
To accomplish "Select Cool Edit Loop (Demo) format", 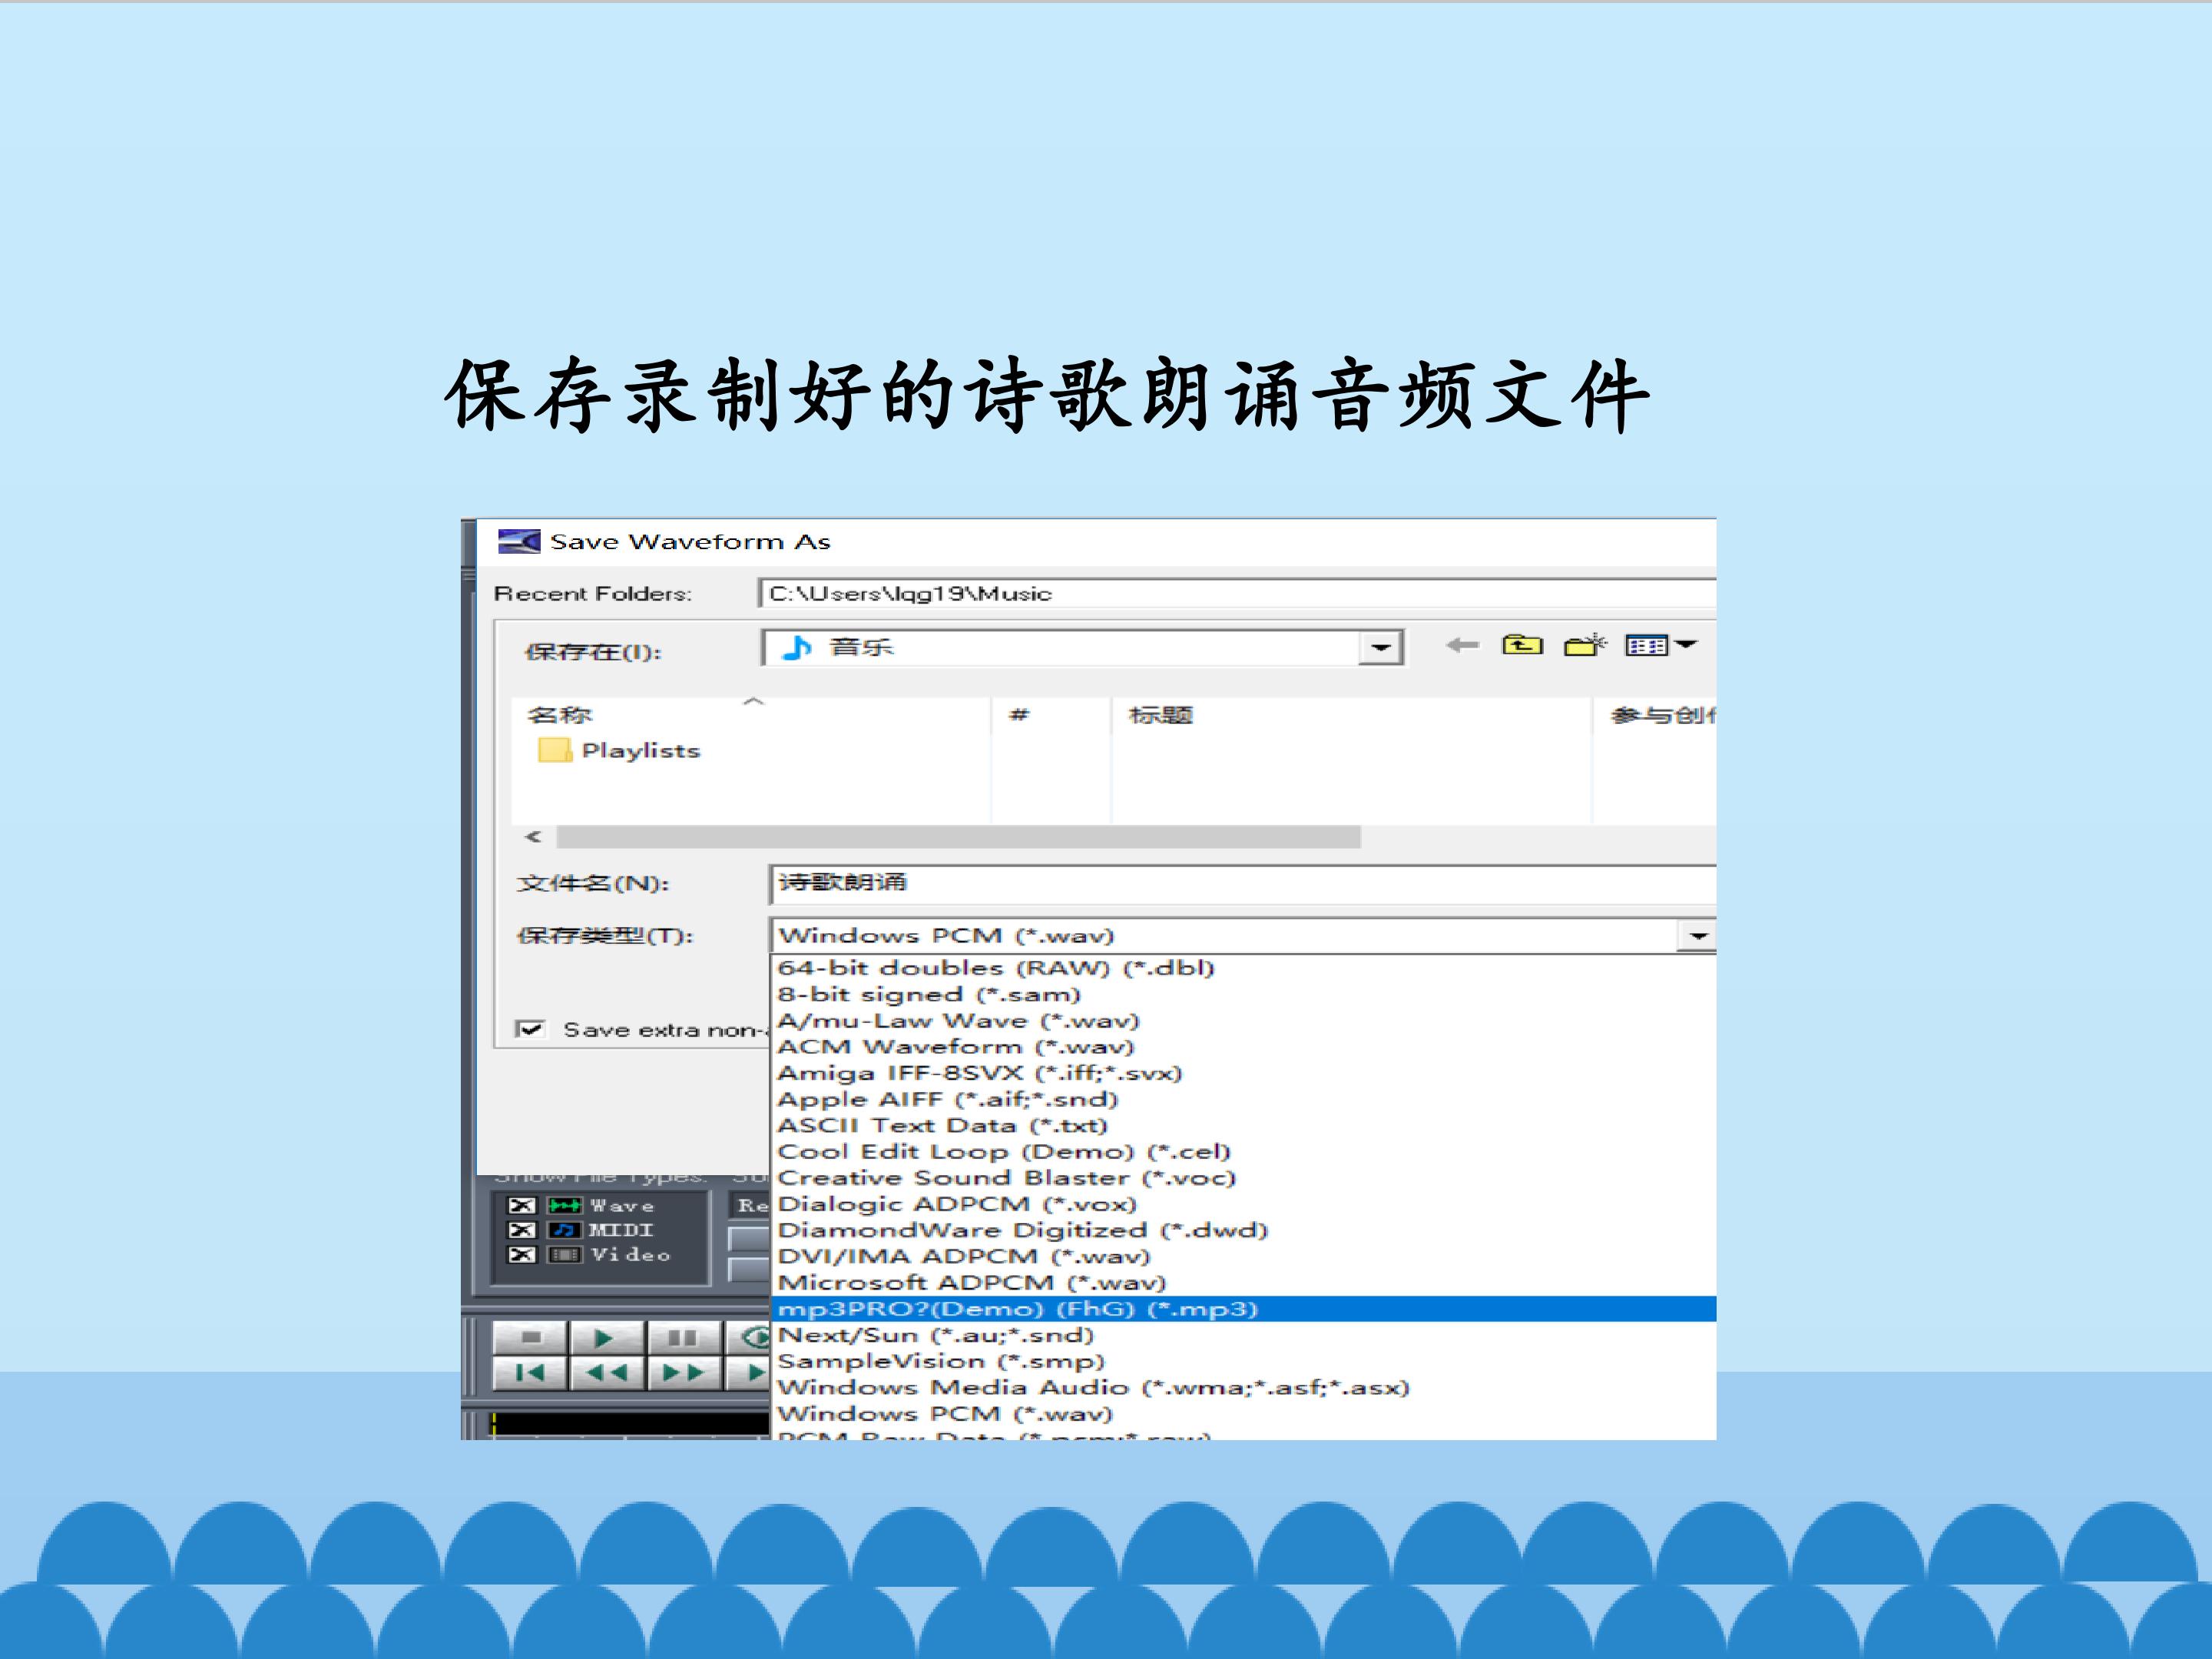I will pos(1244,1151).
